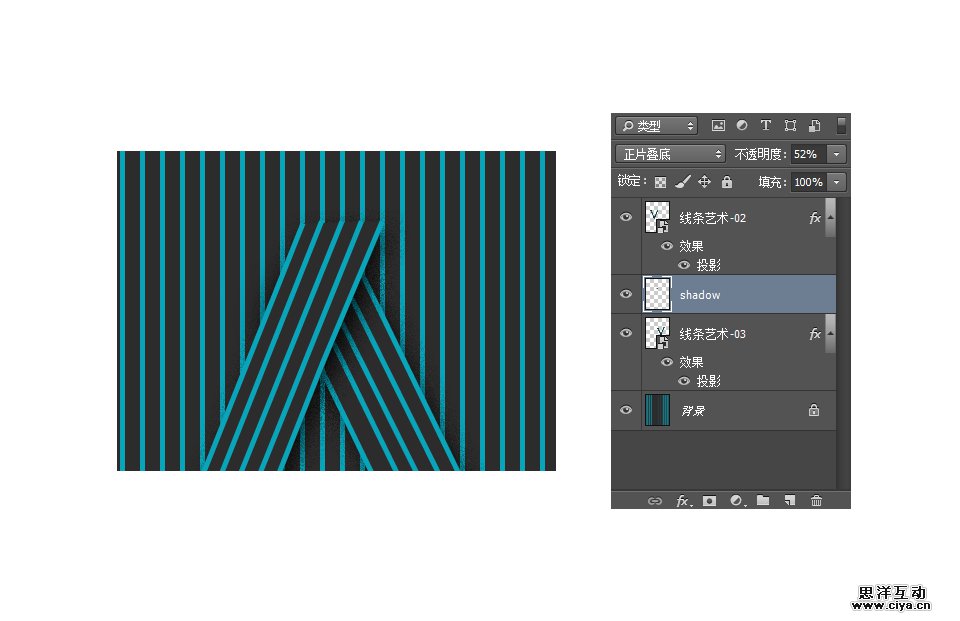The height and width of the screenshot is (621, 960).
Task: Hide the shadow layer
Action: [x=626, y=294]
